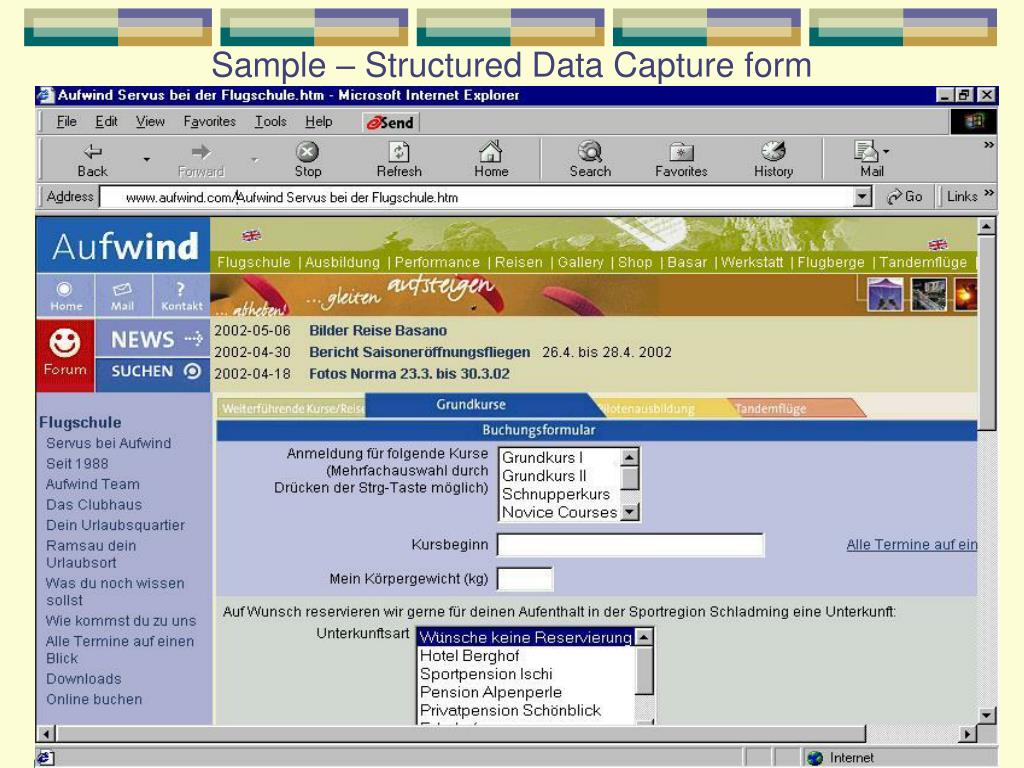Click the Internet Explorer page icon in title bar

point(46,95)
